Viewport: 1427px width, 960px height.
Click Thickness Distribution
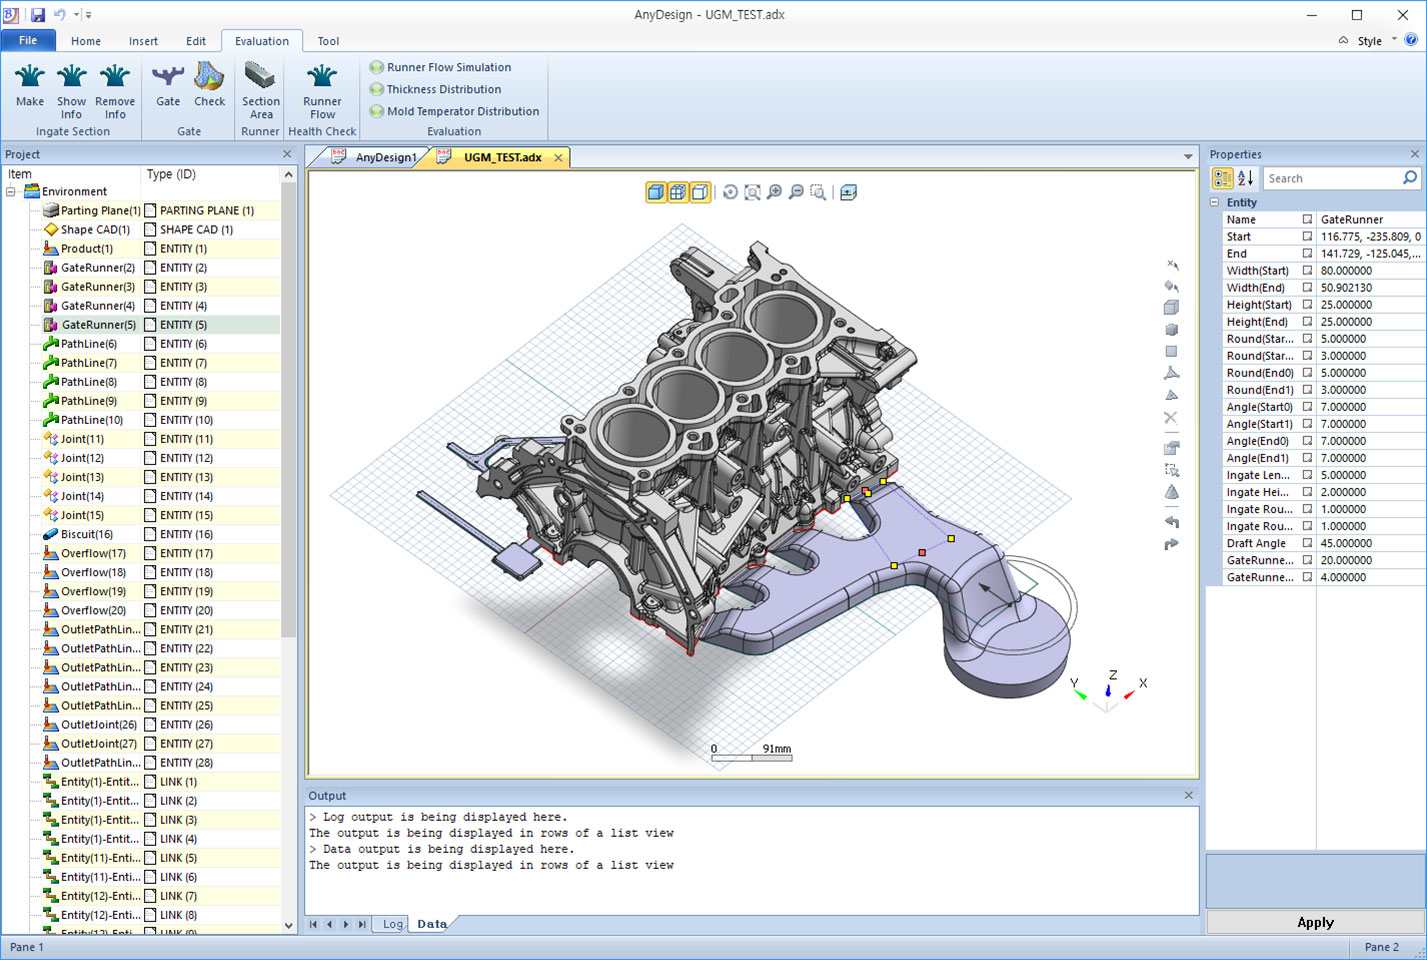[x=435, y=89]
